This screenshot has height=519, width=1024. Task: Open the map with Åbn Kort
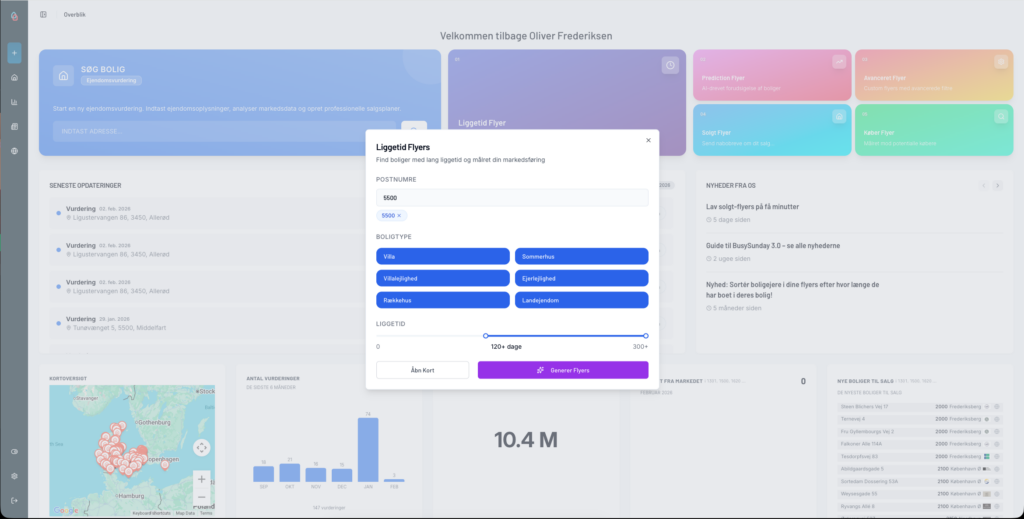pos(422,370)
